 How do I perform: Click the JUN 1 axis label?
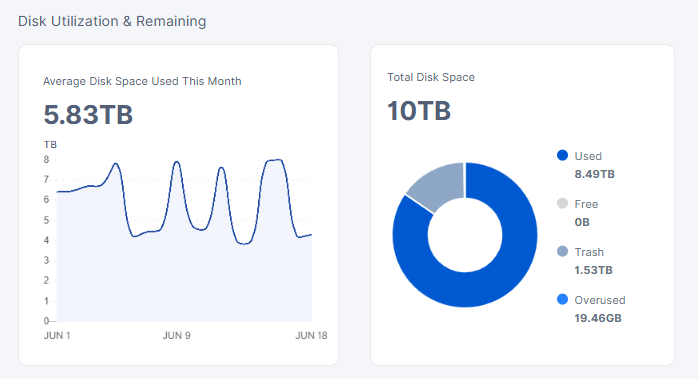(x=57, y=336)
